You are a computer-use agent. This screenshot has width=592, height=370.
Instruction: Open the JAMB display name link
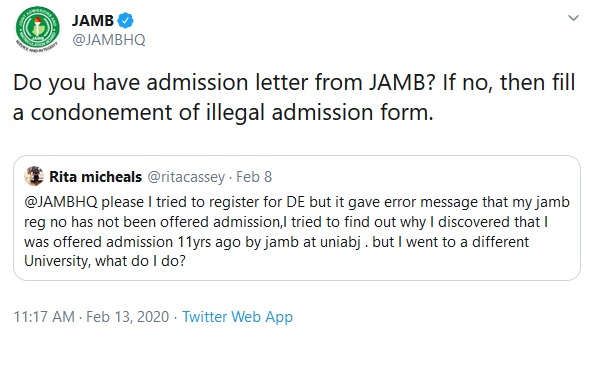93,20
